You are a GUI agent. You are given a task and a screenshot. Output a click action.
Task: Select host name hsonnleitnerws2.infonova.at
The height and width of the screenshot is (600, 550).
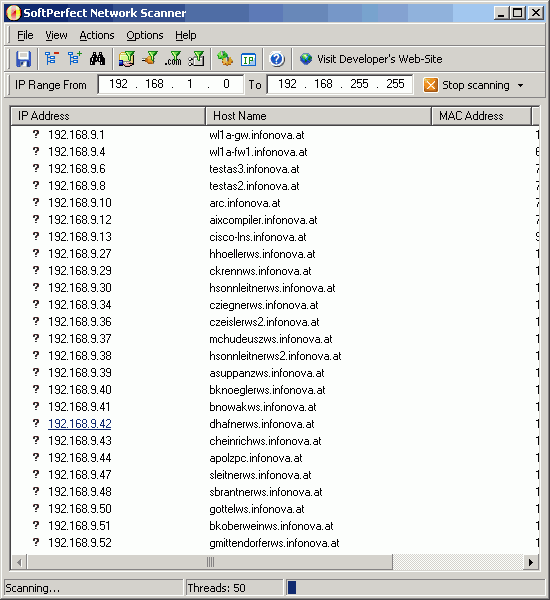[275, 356]
